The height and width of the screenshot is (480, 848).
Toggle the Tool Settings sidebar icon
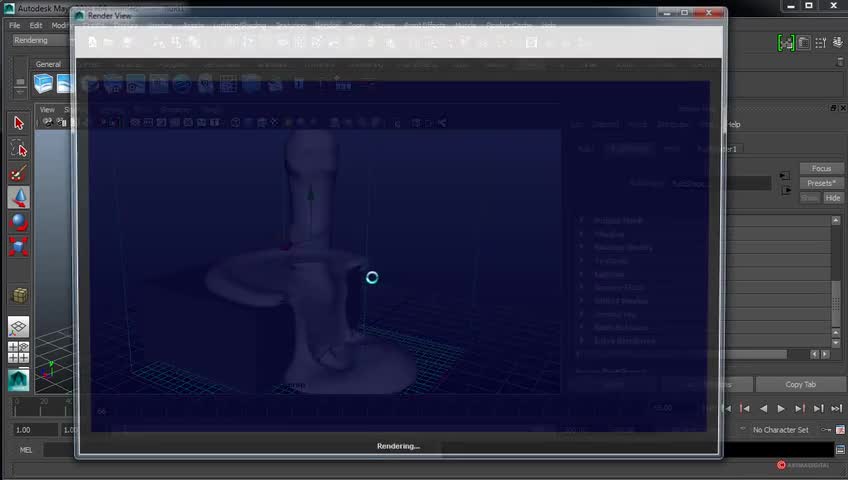coord(820,43)
